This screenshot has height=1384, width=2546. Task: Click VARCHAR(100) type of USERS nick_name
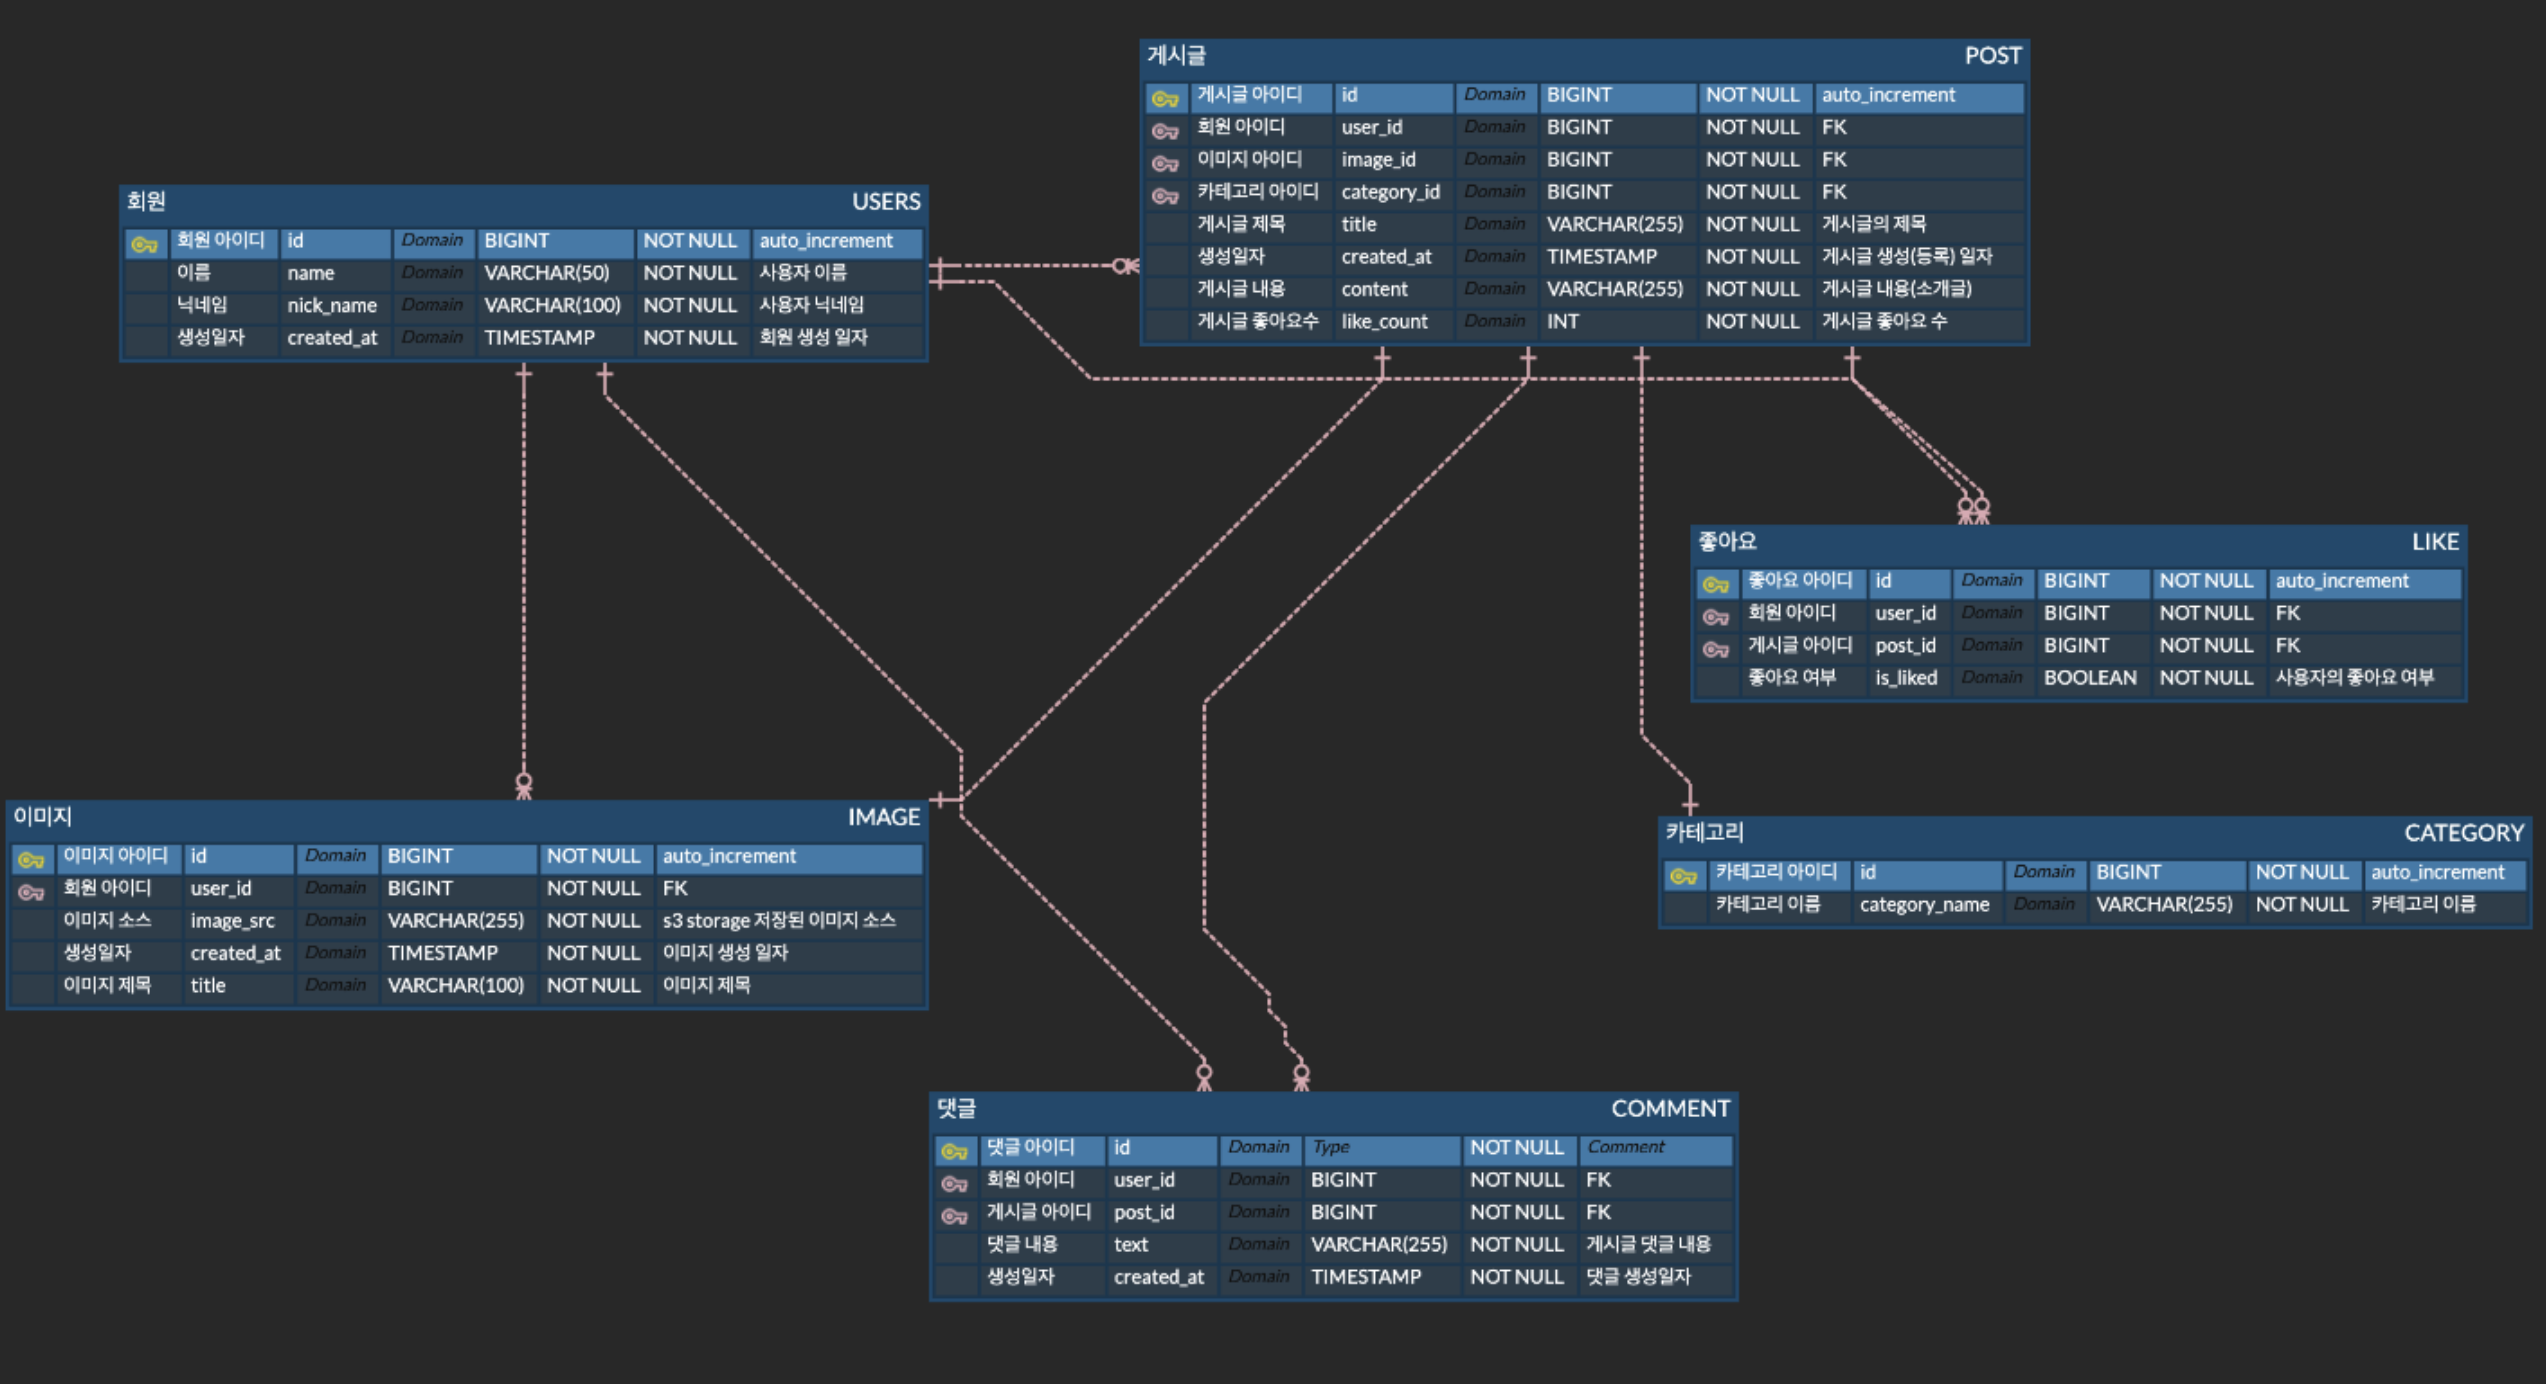tap(552, 305)
